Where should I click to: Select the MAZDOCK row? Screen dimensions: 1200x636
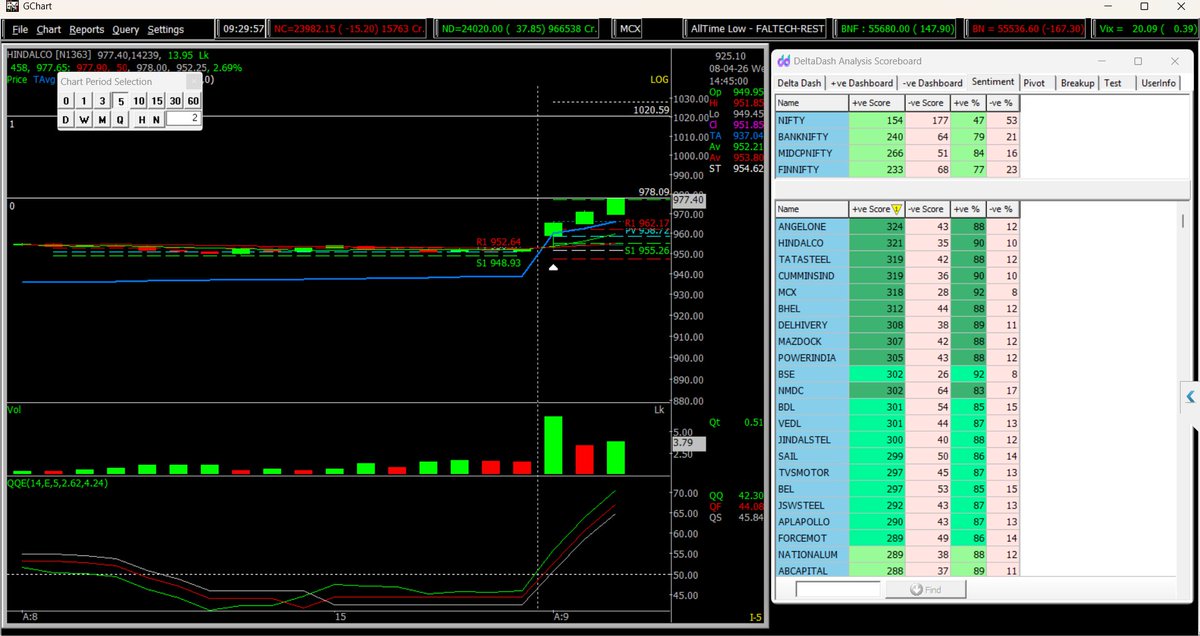coord(897,341)
